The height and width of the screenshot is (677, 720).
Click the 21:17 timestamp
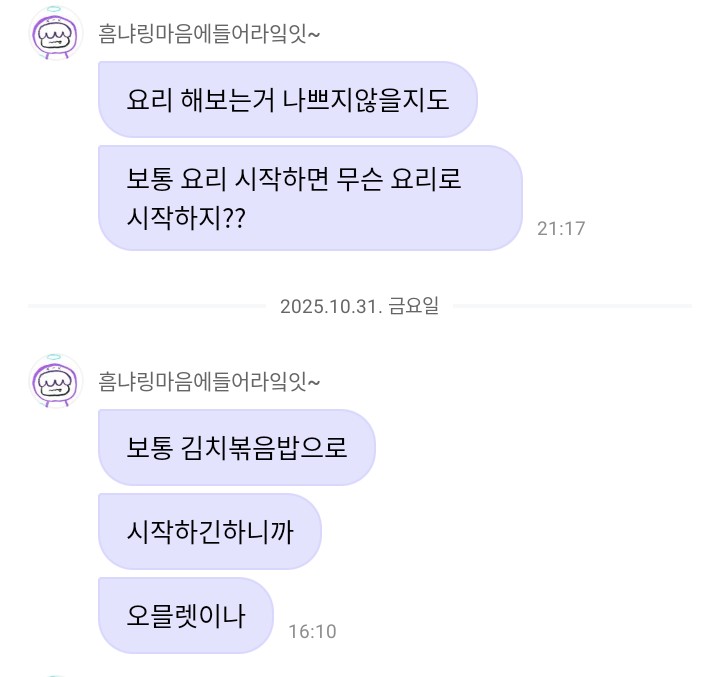560,229
